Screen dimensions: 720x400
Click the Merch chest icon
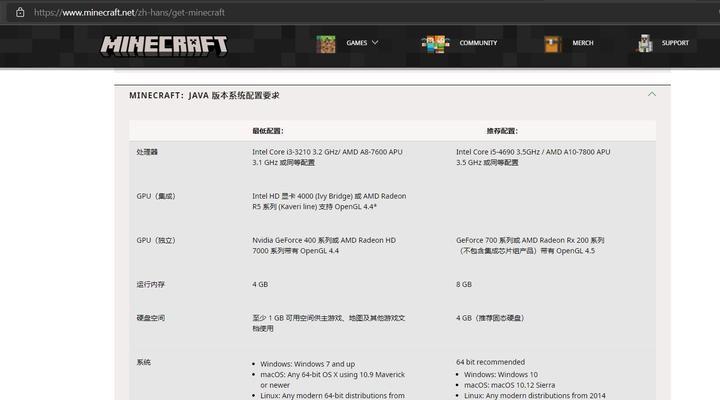coord(553,44)
